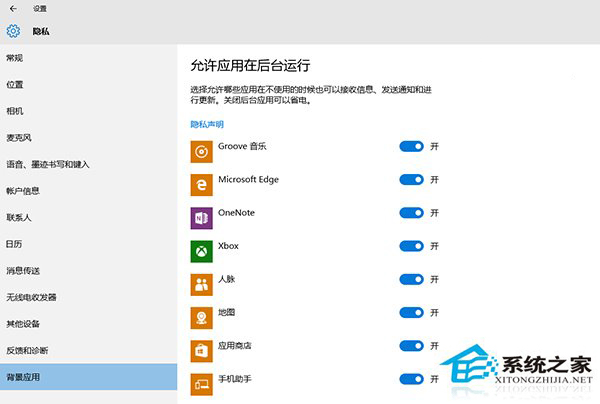Viewport: 600px width, 404px height.
Task: Click the Groove 音乐 app icon
Action: (201, 152)
